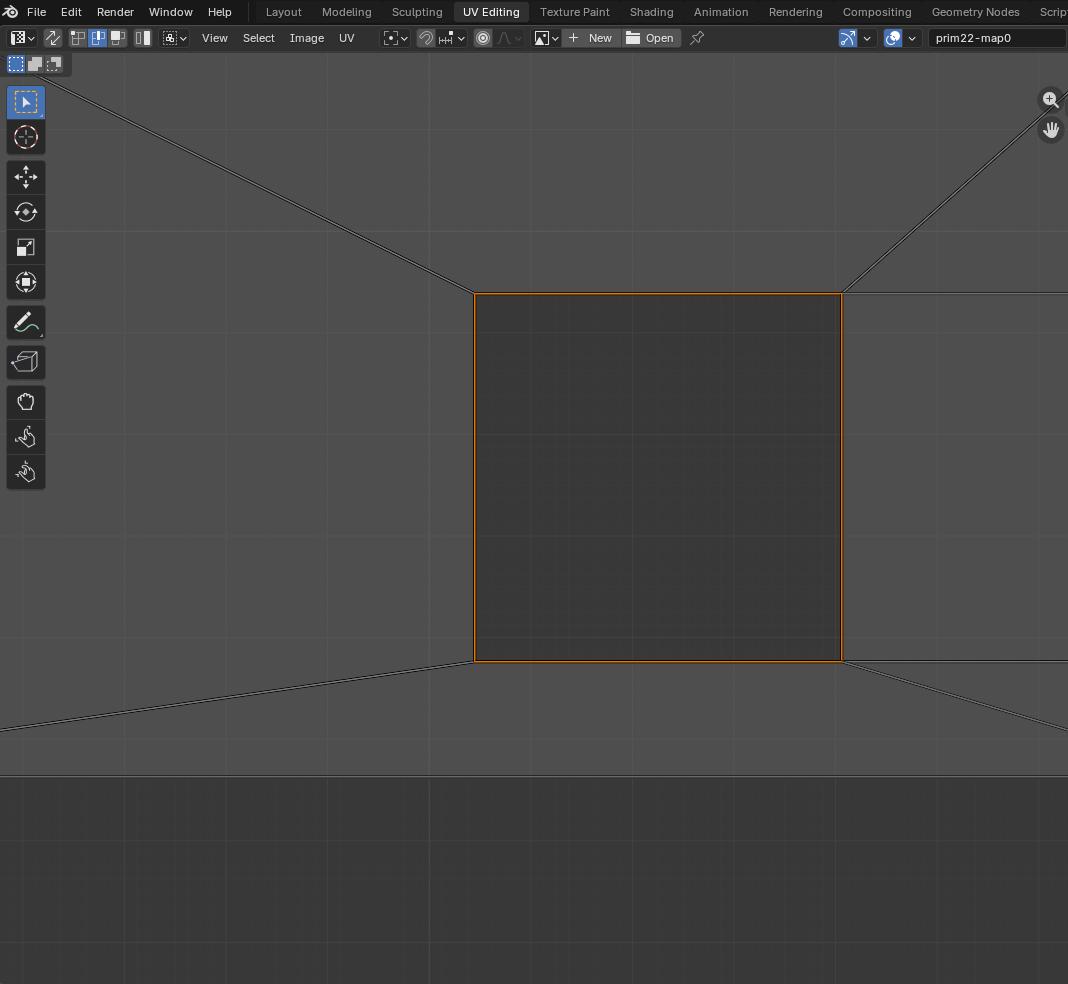Image resolution: width=1068 pixels, height=984 pixels.
Task: Open the Edit menu
Action: pyautogui.click(x=71, y=12)
